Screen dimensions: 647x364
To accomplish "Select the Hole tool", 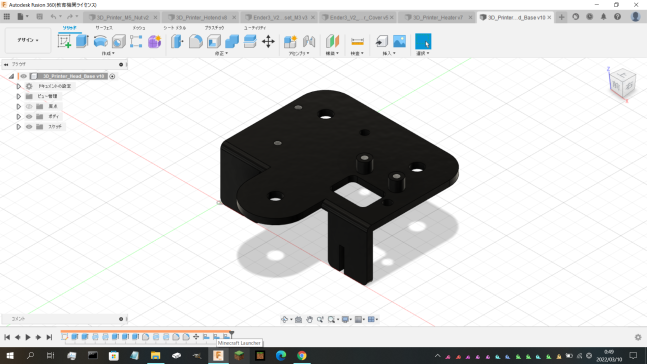I will [x=118, y=41].
